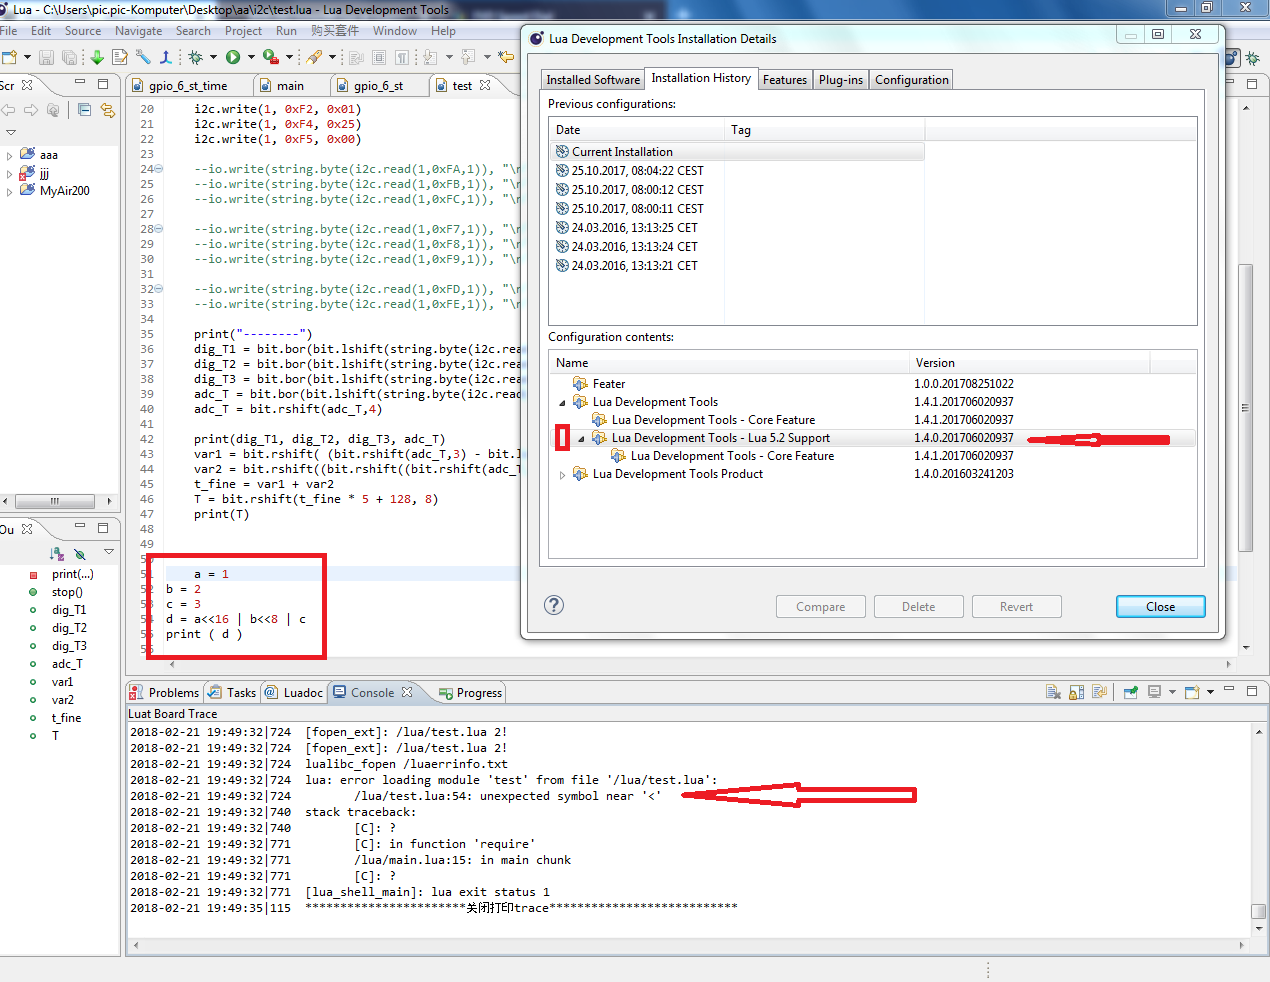
Task: Click the Close button in the dialog
Action: [1160, 607]
